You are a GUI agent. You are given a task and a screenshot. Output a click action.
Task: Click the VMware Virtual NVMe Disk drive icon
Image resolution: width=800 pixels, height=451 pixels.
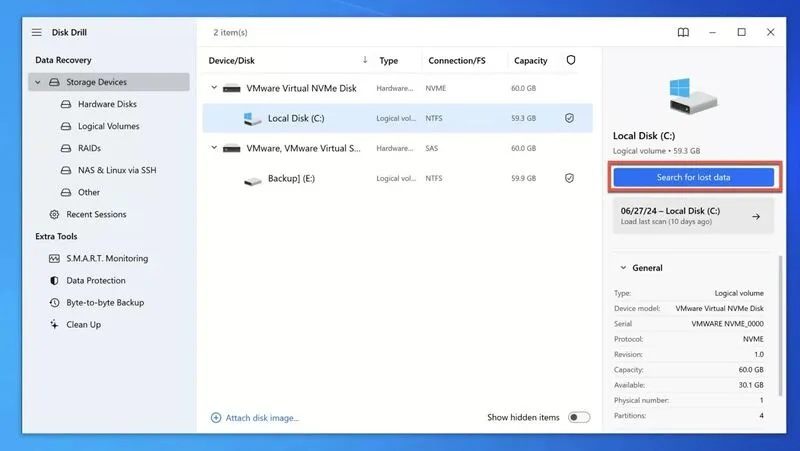tap(232, 88)
